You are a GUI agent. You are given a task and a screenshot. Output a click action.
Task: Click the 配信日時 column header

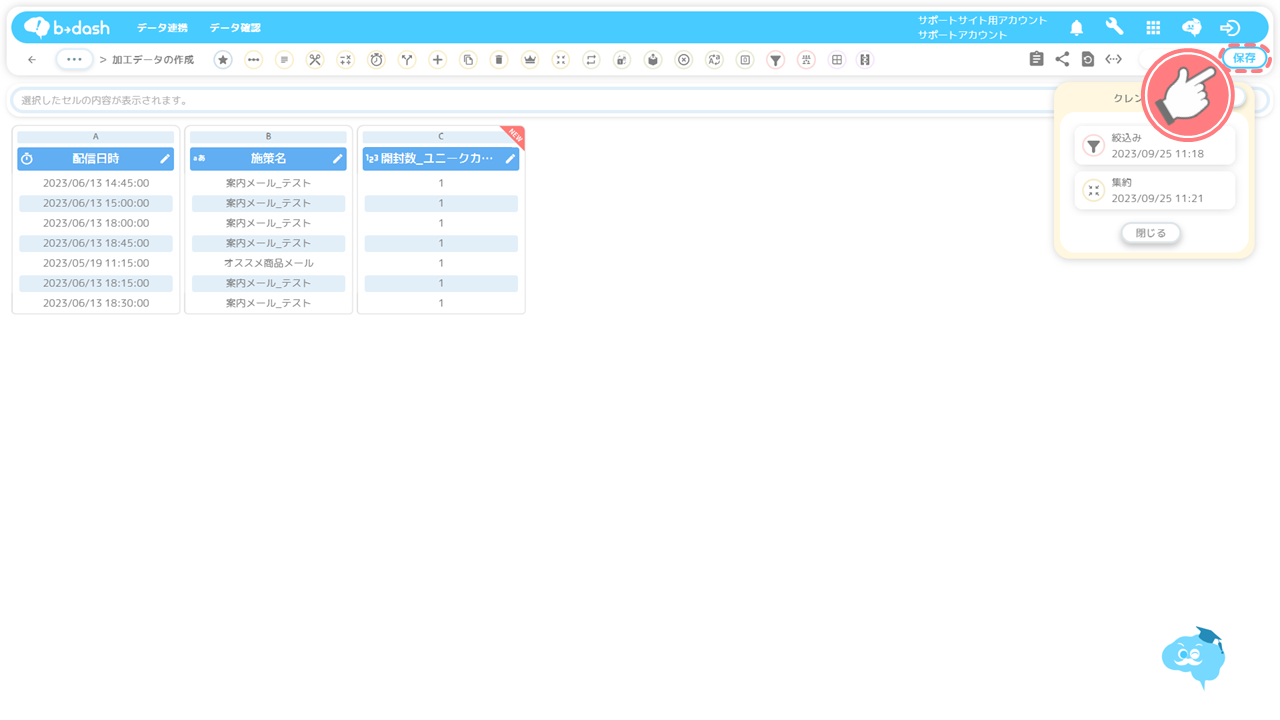(96, 159)
